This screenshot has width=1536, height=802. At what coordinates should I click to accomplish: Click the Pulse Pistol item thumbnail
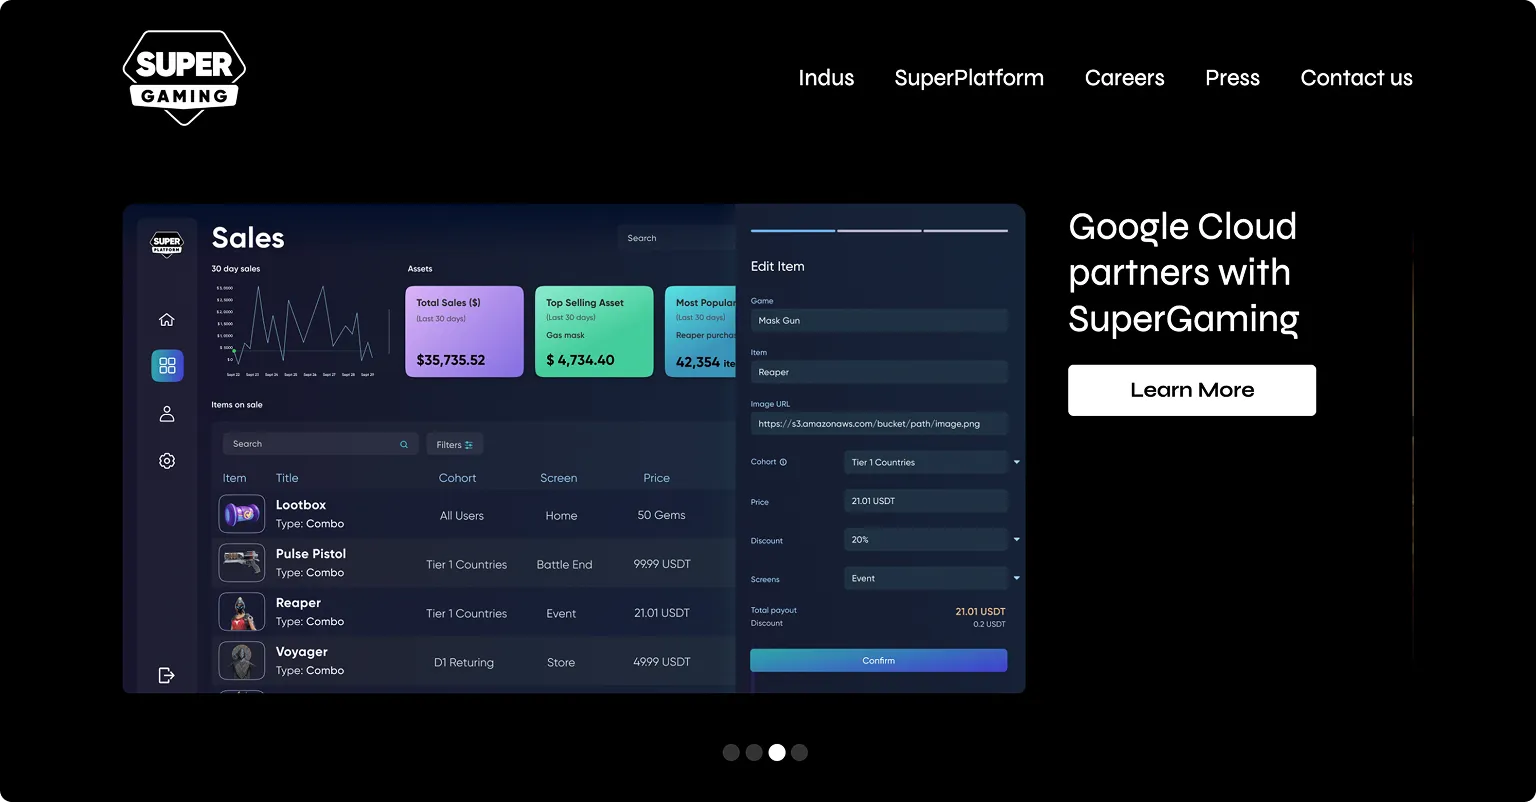(x=242, y=563)
